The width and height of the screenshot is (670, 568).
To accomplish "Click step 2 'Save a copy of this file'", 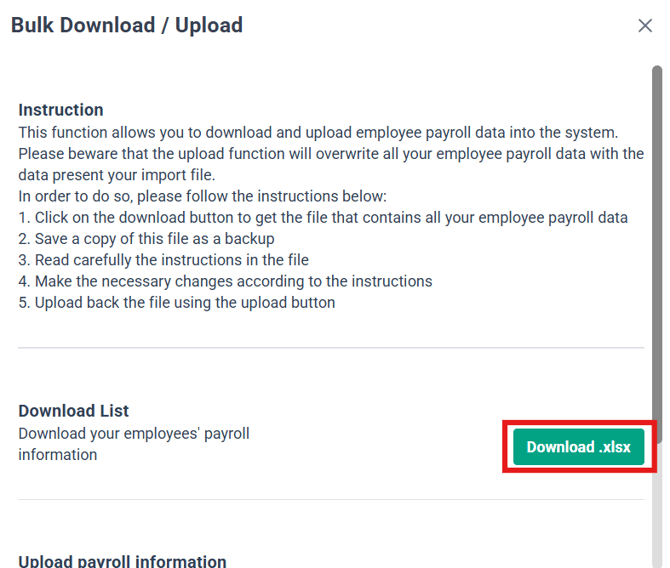I will tap(146, 239).
